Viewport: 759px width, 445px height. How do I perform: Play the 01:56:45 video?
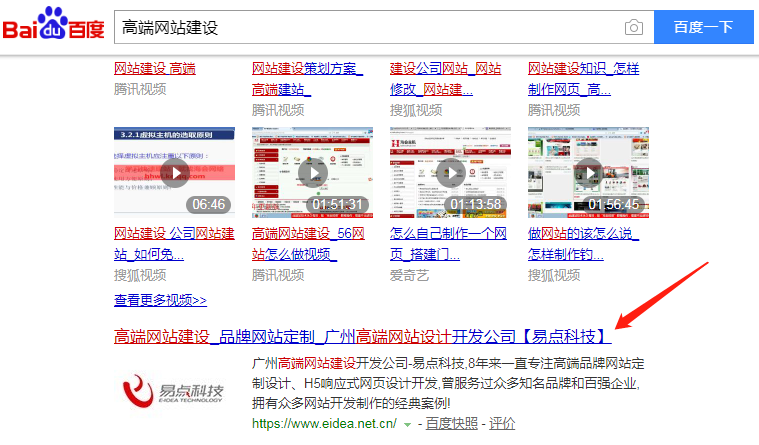(x=588, y=172)
